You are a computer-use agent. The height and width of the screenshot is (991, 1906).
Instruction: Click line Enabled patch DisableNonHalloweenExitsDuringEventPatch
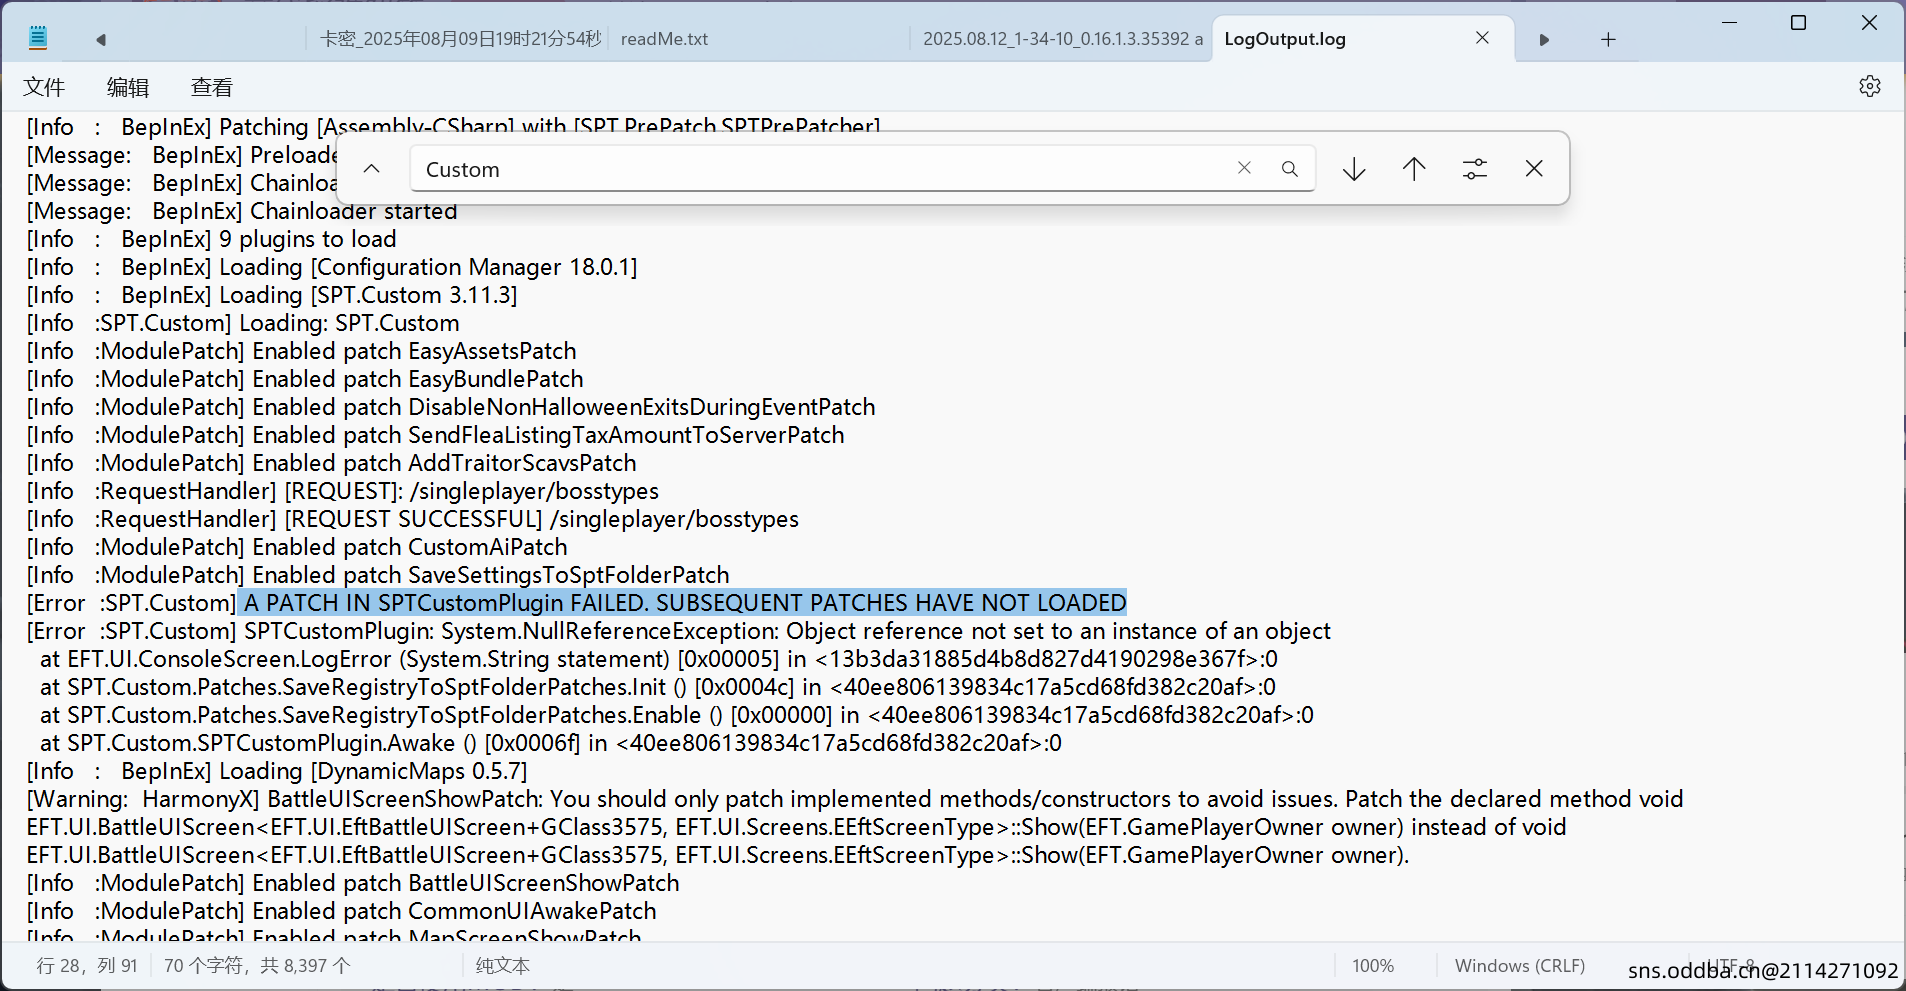[x=451, y=407]
